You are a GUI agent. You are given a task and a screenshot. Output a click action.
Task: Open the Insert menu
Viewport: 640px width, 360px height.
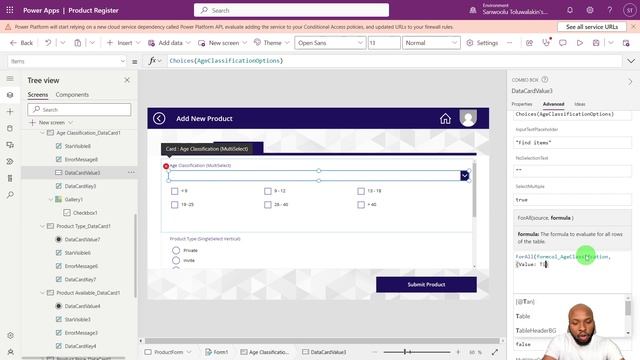tap(123, 43)
